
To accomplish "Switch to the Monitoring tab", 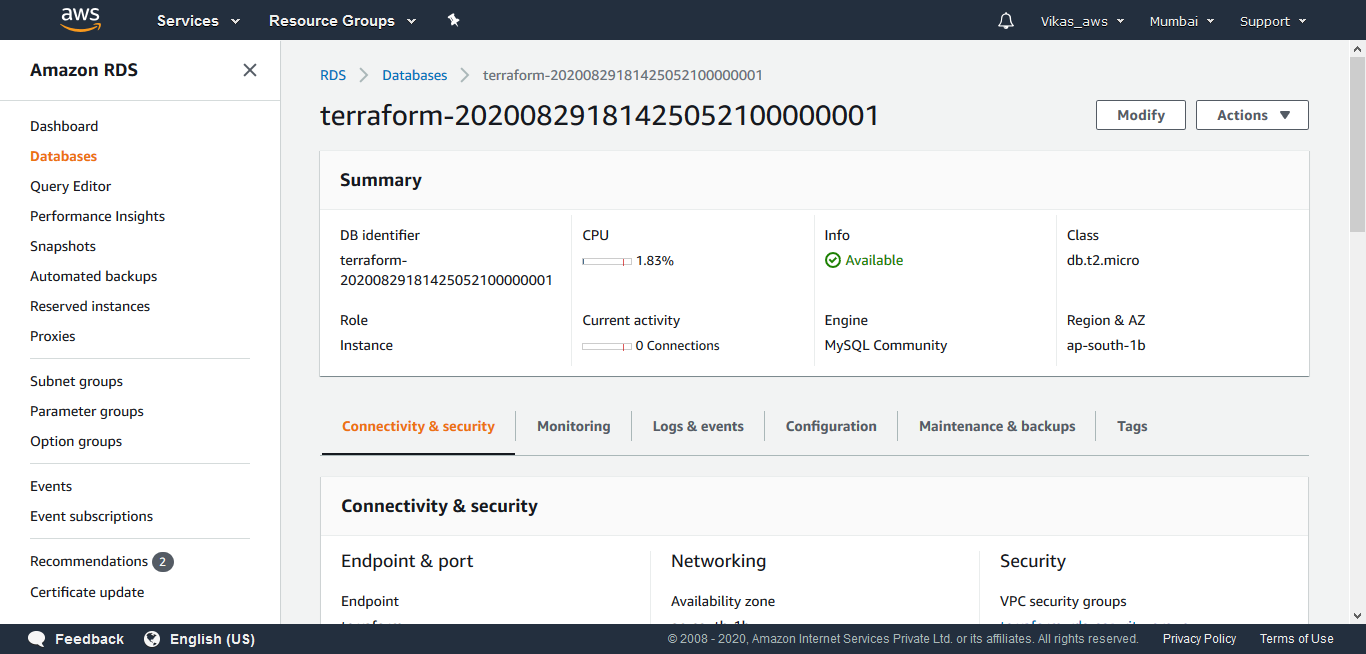I will (x=573, y=426).
